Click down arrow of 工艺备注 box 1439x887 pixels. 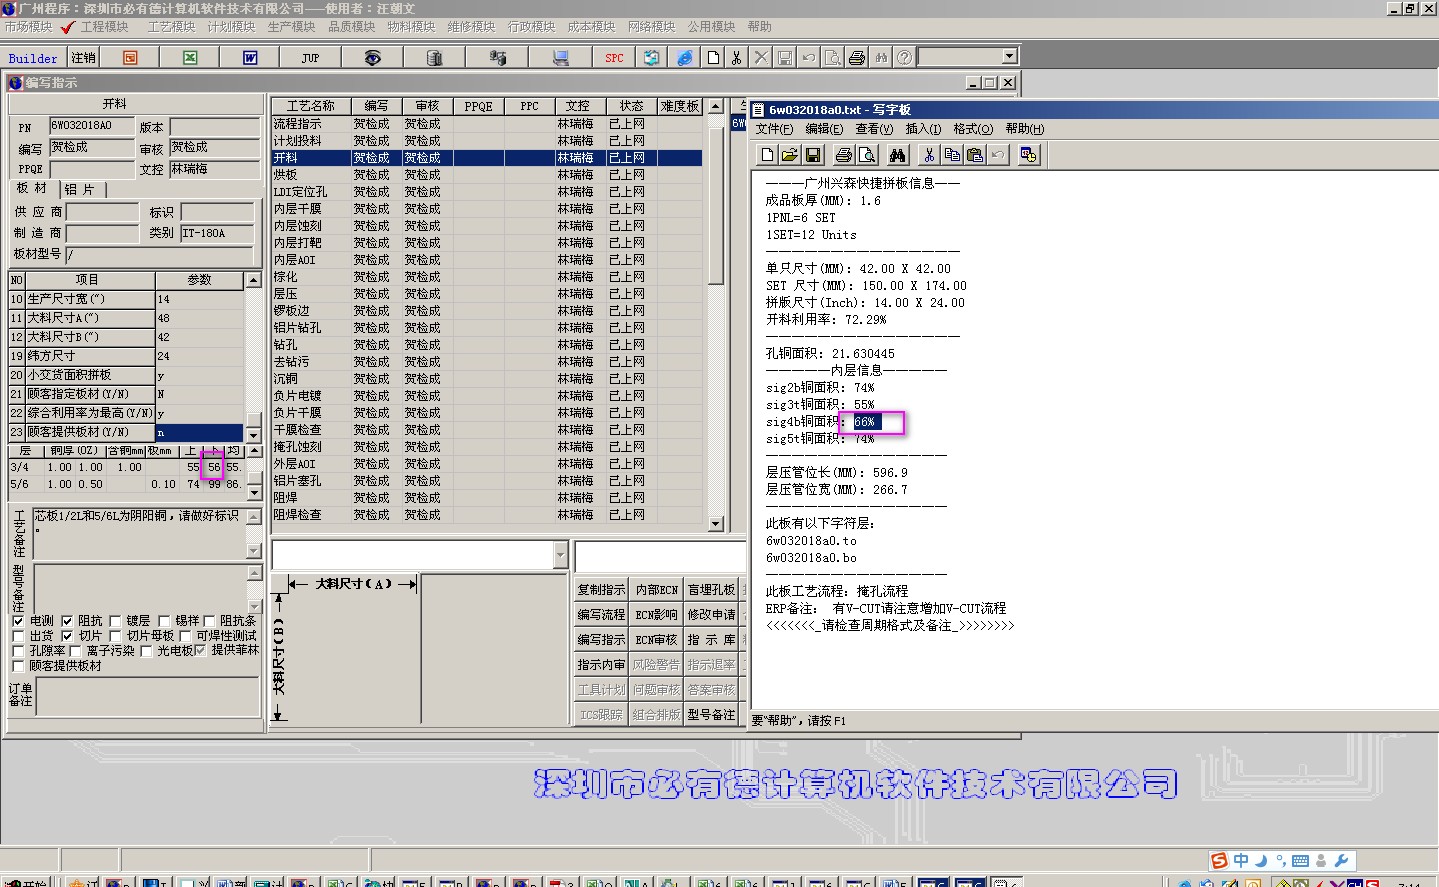pyautogui.click(x=254, y=551)
